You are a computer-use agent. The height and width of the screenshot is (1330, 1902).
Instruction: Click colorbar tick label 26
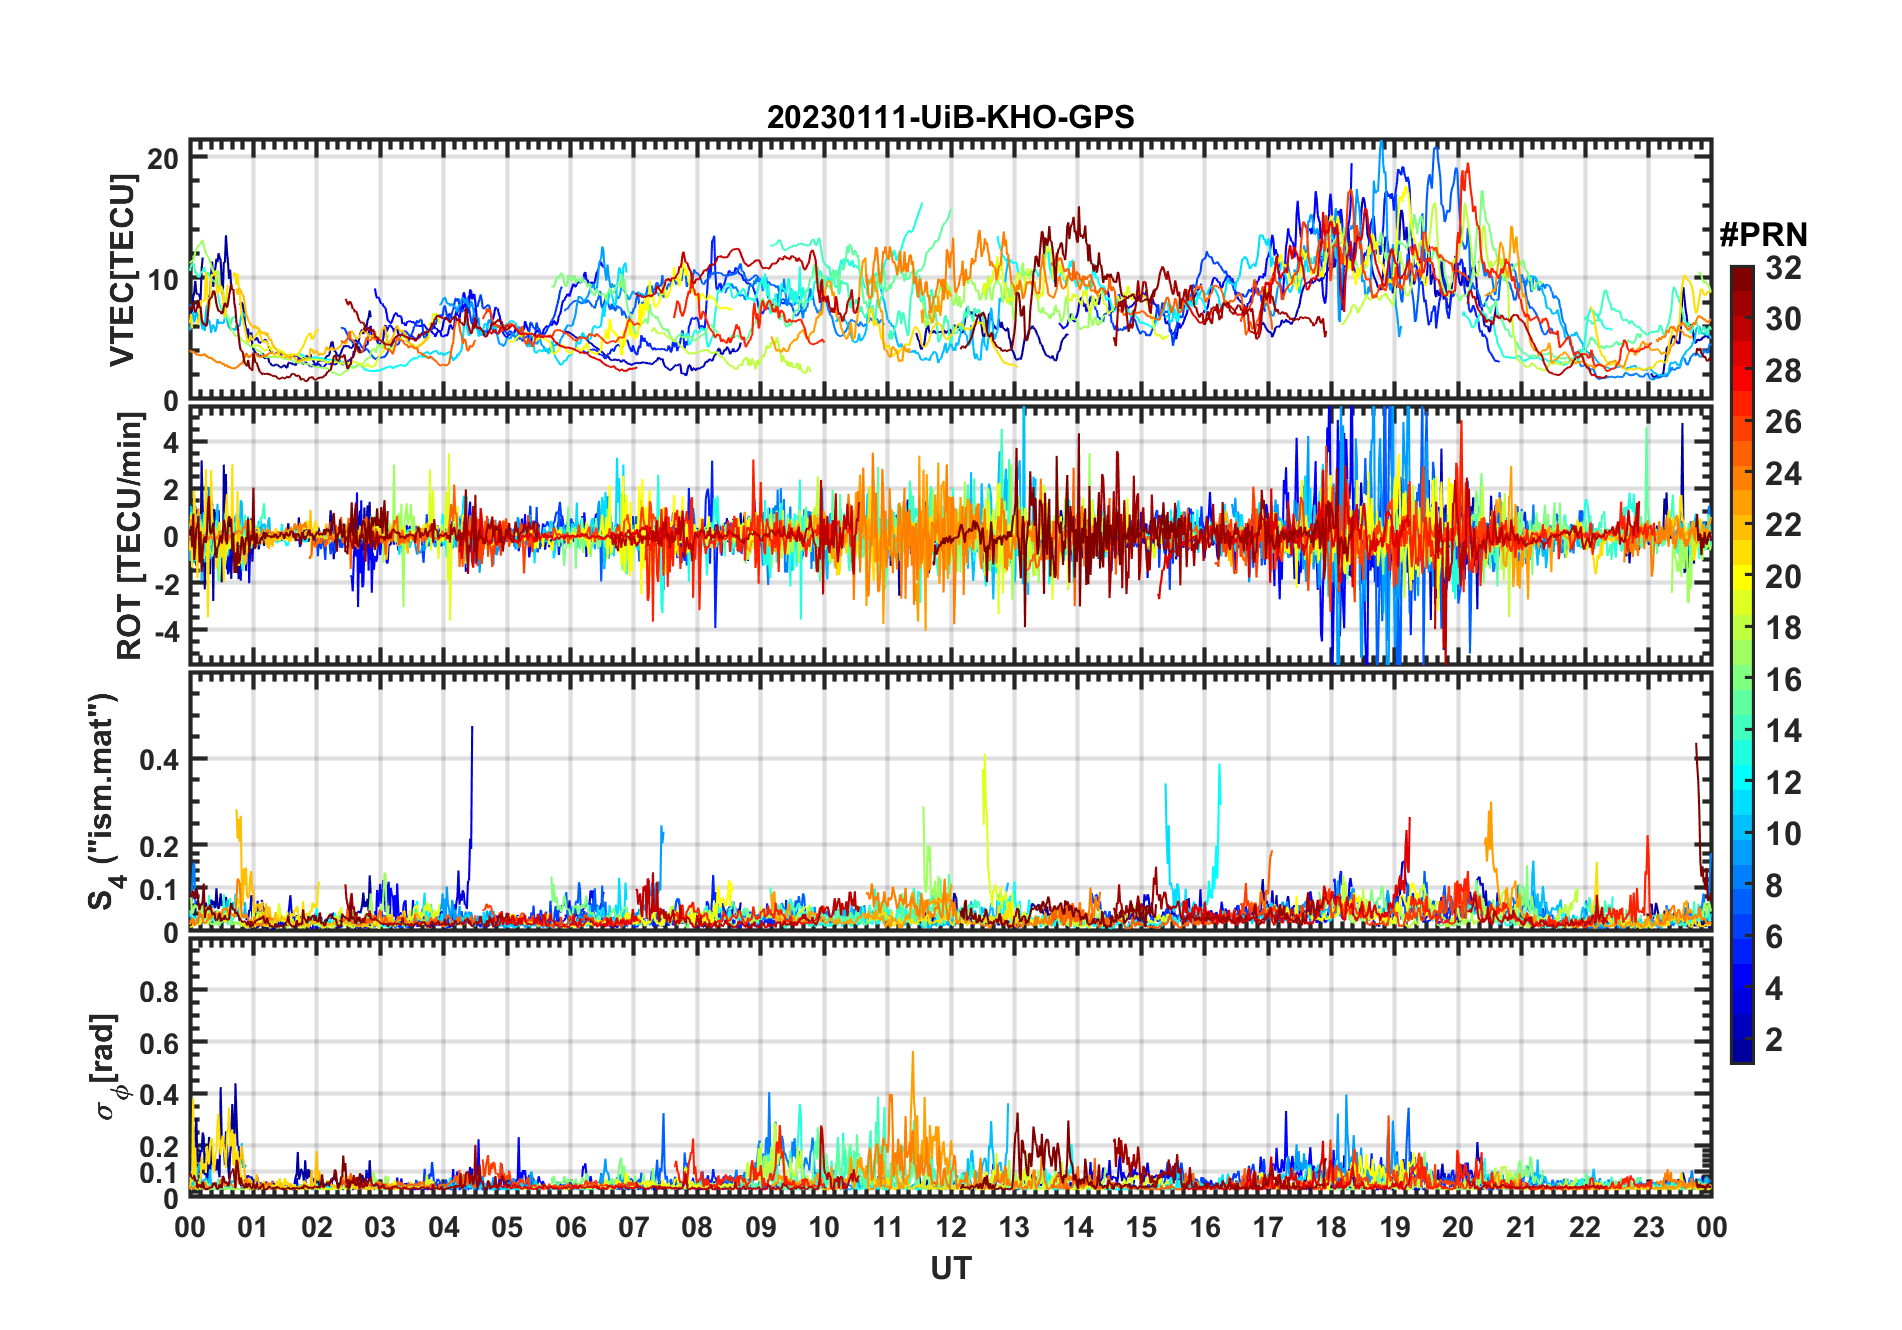click(1783, 422)
